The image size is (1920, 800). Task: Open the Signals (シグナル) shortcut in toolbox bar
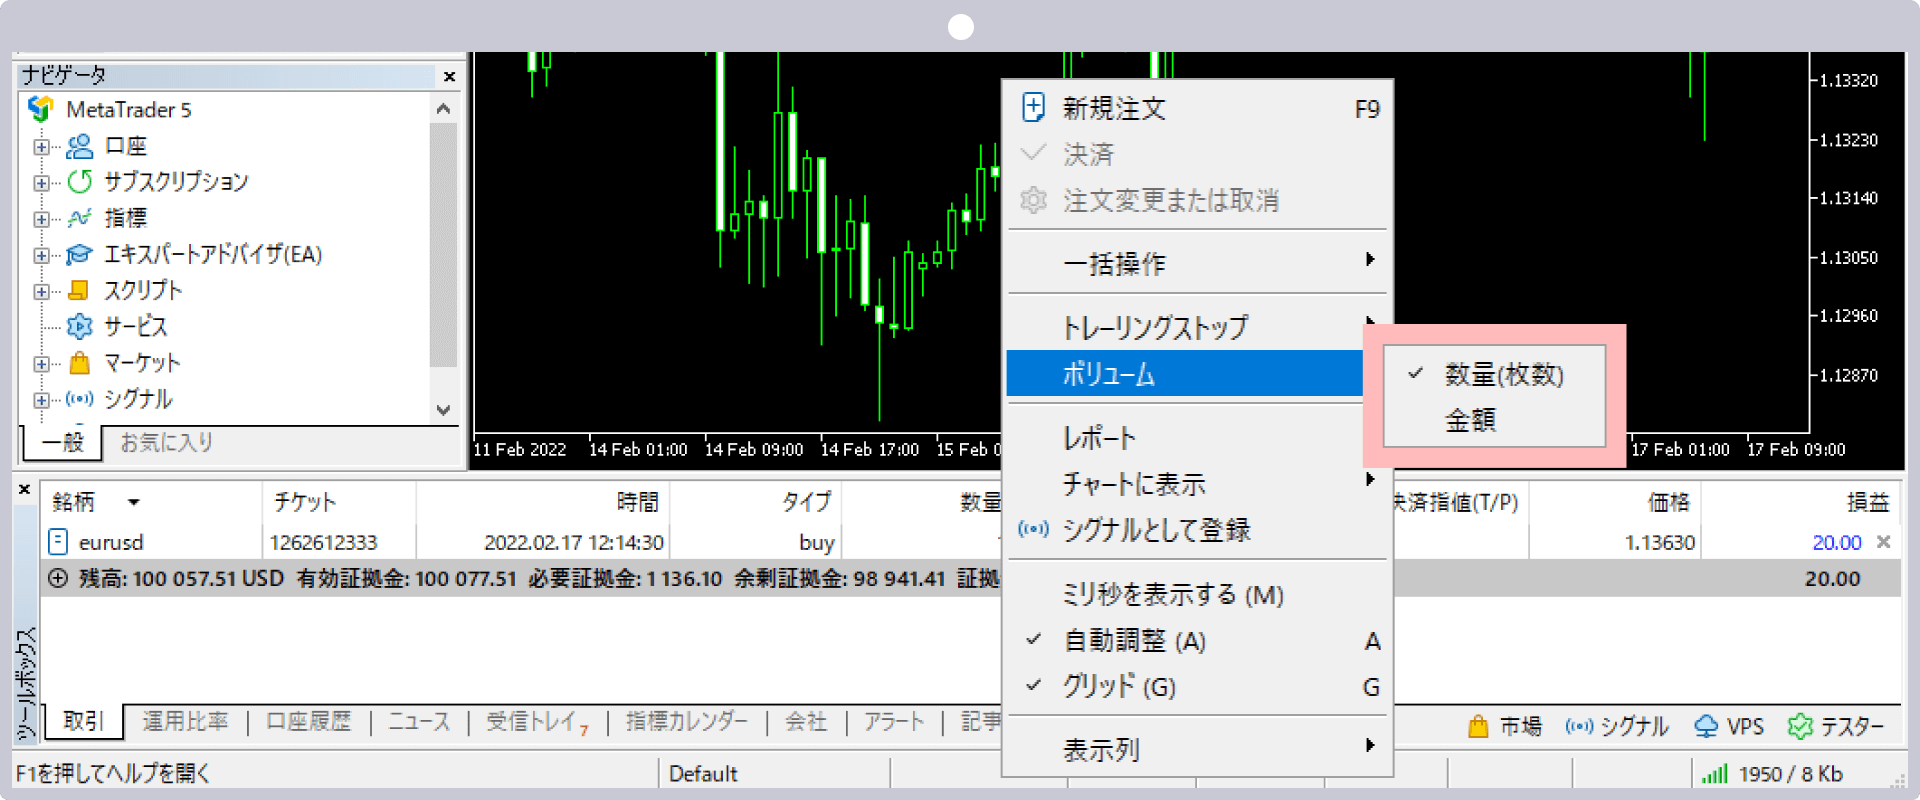coord(1617,727)
